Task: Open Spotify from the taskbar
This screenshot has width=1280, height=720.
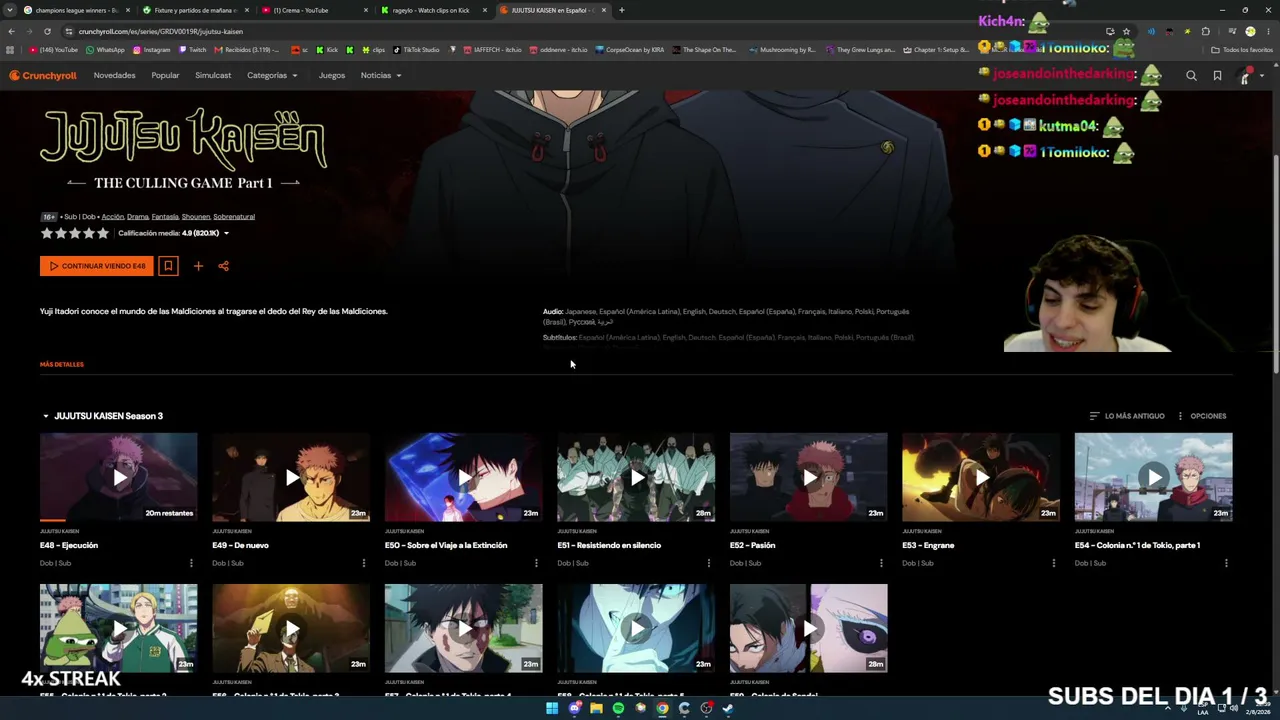Action: coord(618,709)
